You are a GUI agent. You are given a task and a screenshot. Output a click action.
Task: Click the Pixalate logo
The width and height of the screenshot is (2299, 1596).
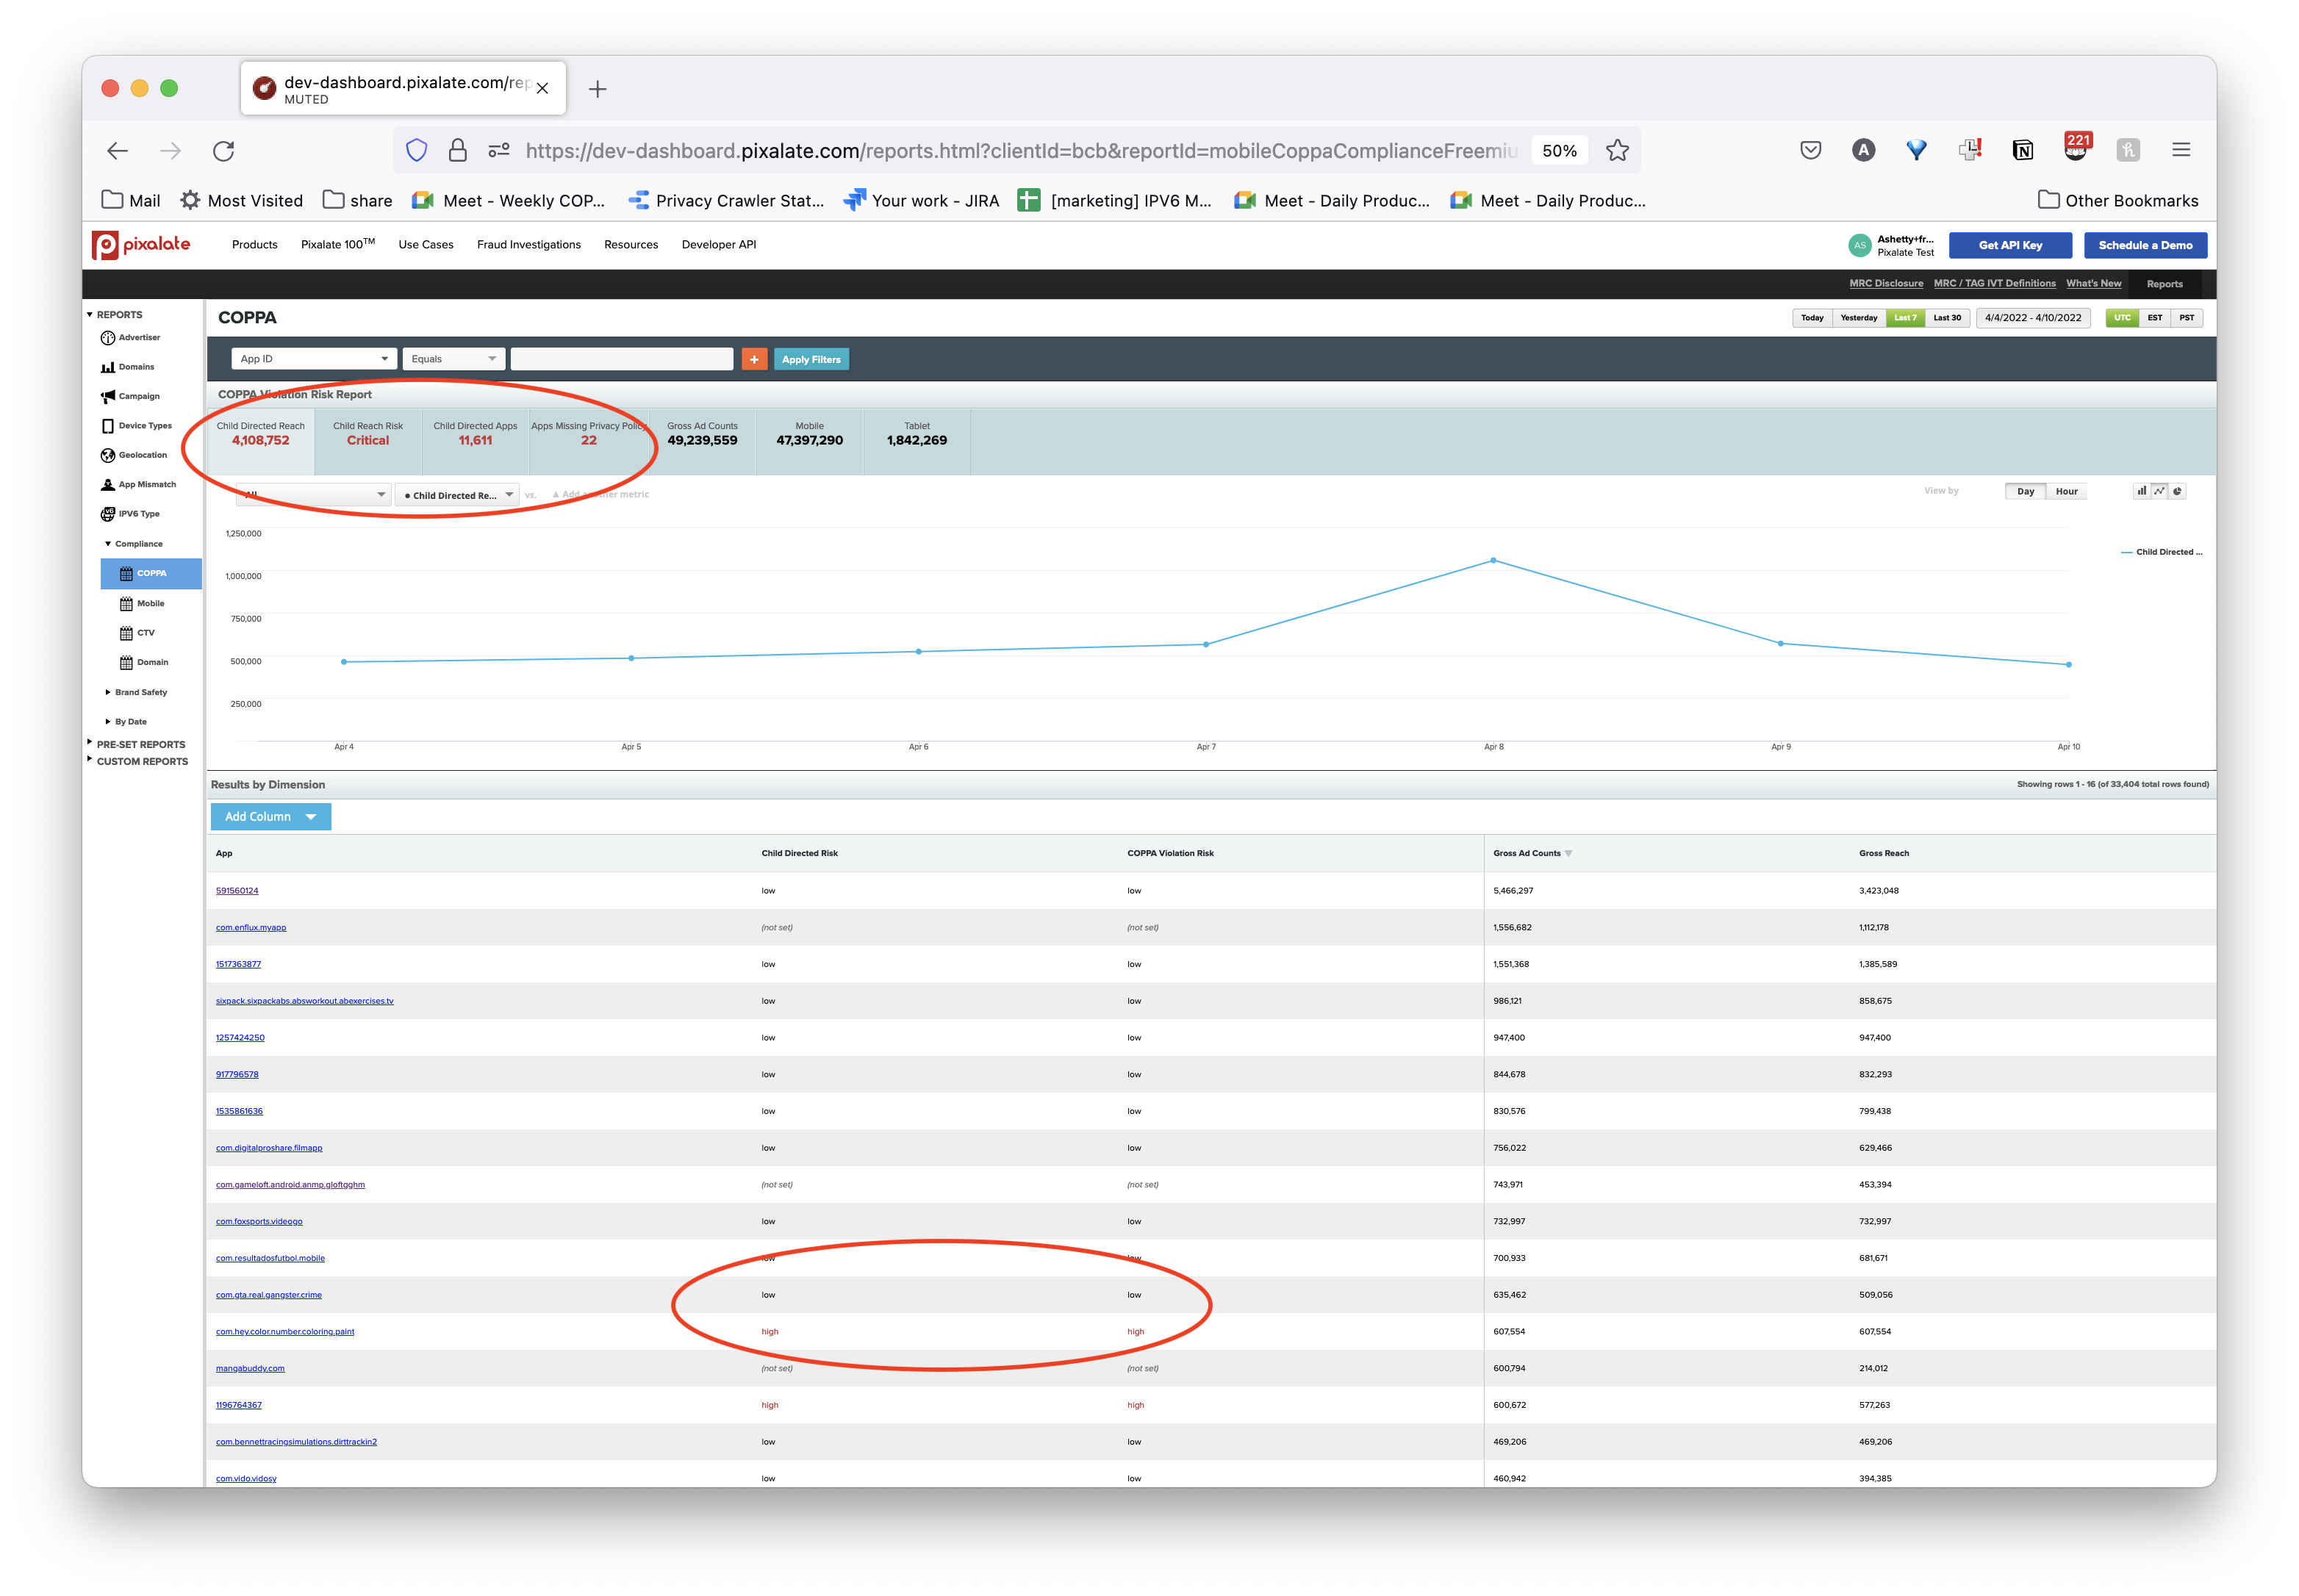click(141, 245)
